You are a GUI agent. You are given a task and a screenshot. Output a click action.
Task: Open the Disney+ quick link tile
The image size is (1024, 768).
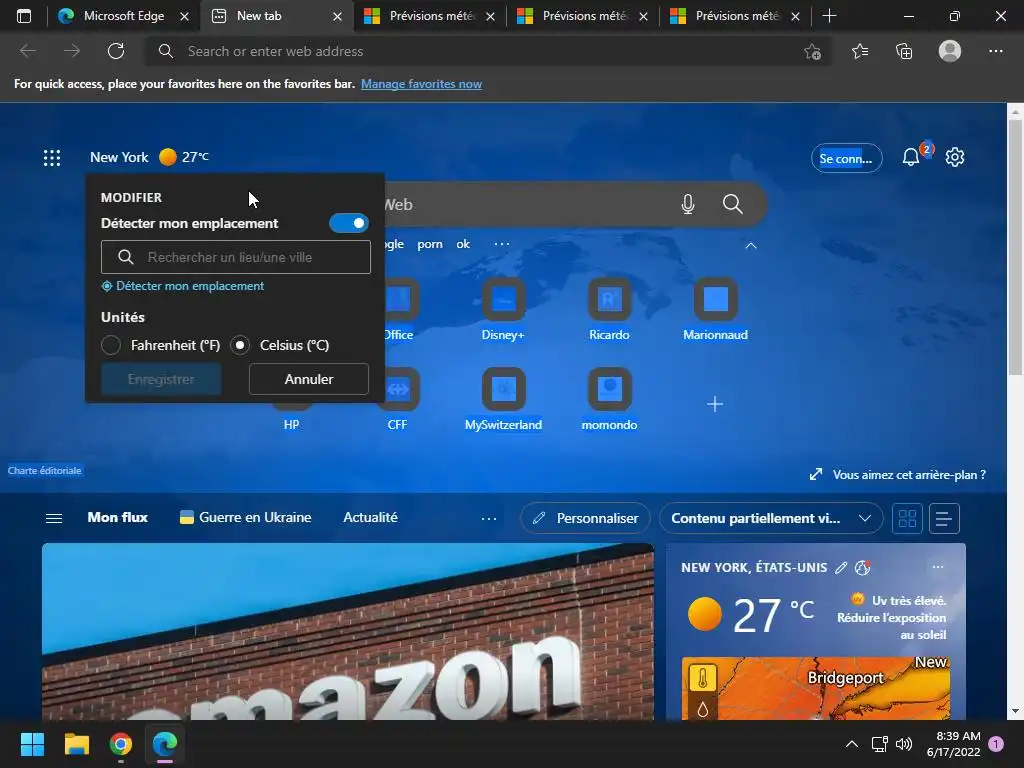click(x=503, y=310)
